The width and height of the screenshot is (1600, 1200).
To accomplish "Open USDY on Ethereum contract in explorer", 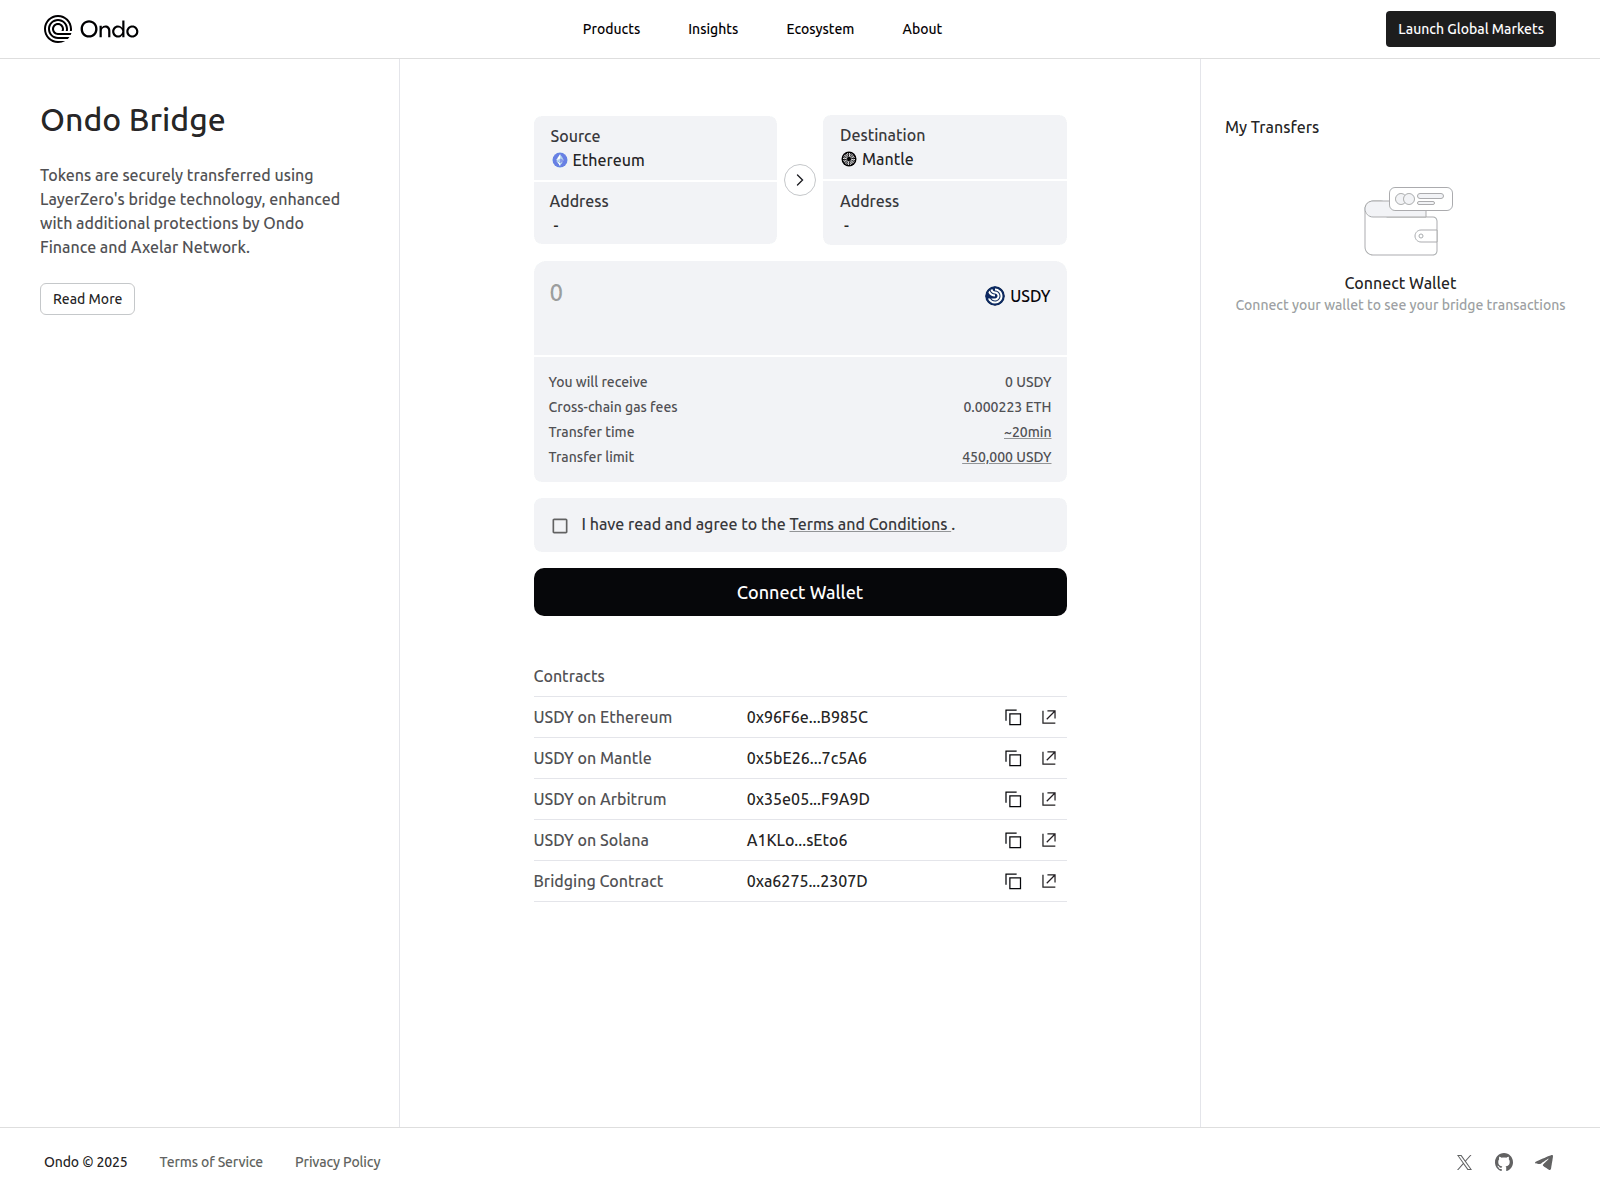I will 1049,717.
